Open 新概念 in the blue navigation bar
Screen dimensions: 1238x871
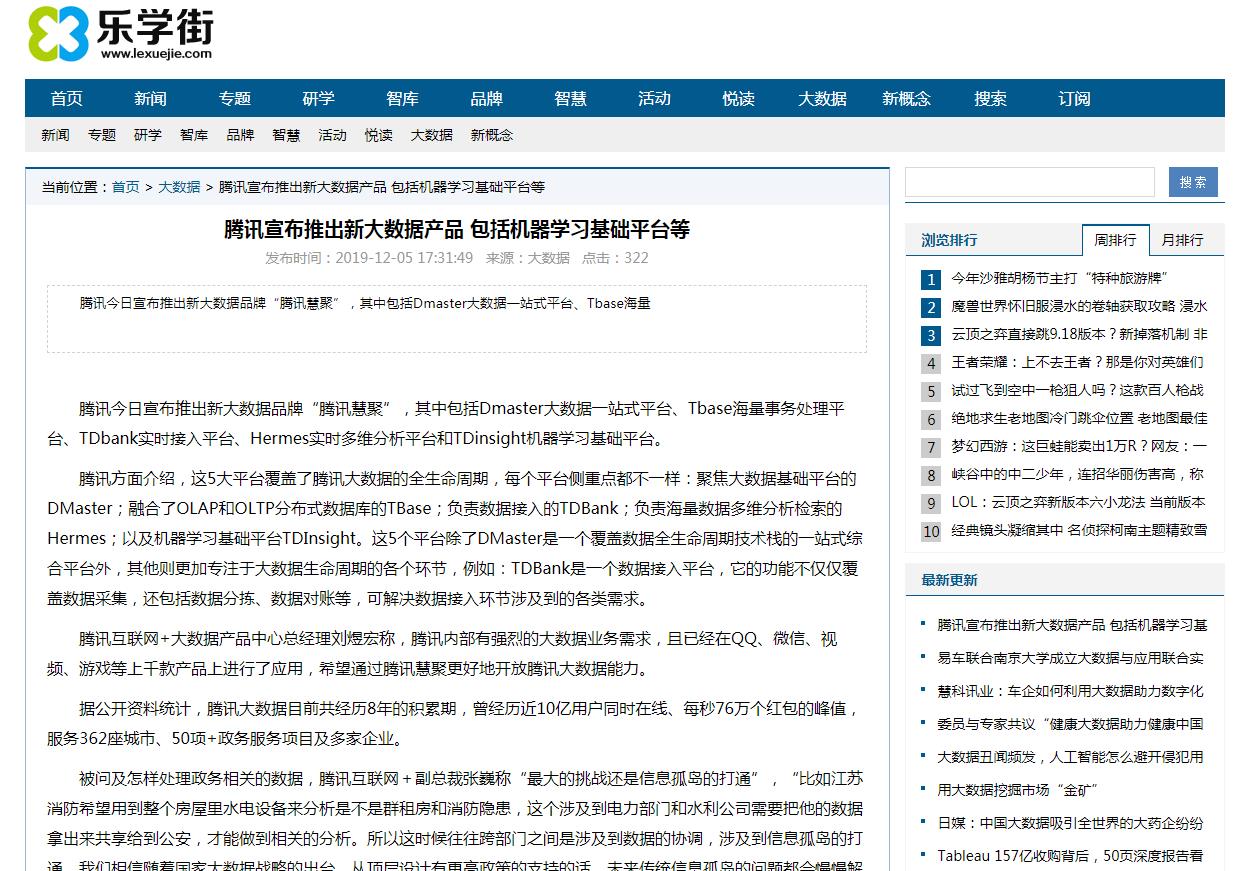(x=907, y=99)
